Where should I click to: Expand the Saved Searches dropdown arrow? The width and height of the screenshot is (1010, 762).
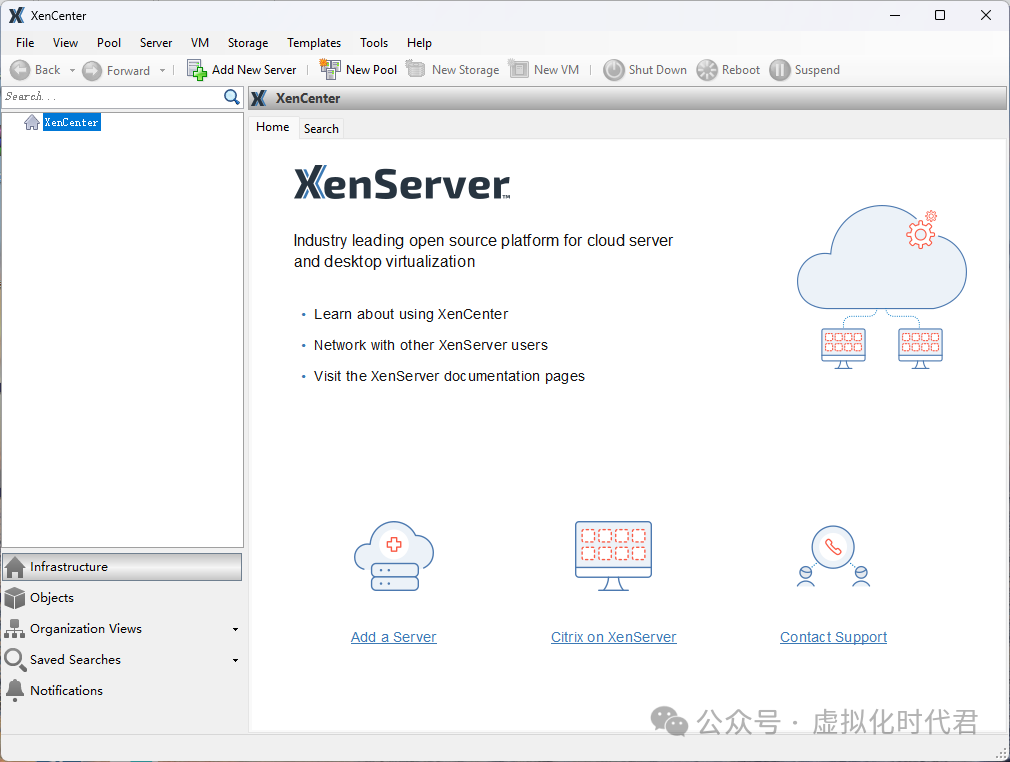pos(235,660)
